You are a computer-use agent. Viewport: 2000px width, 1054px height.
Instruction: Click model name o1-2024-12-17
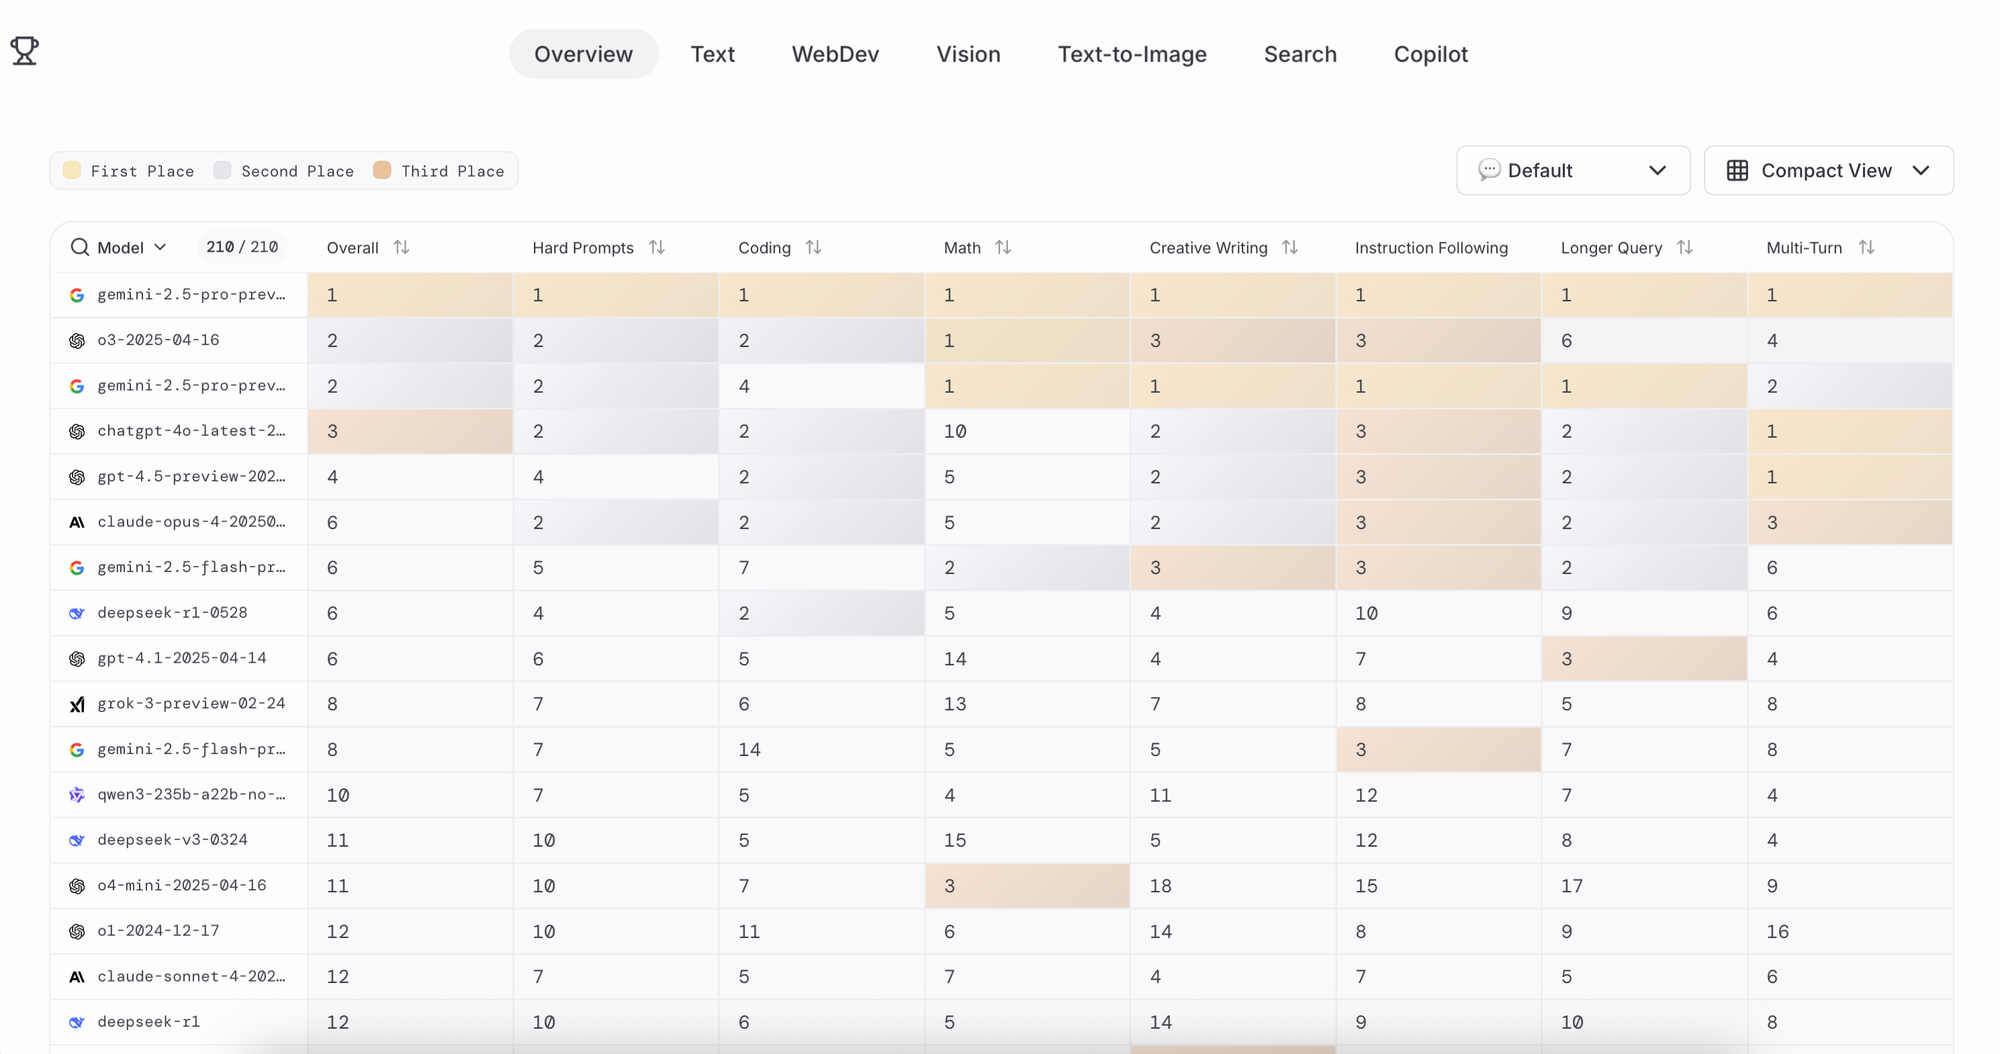(158, 930)
